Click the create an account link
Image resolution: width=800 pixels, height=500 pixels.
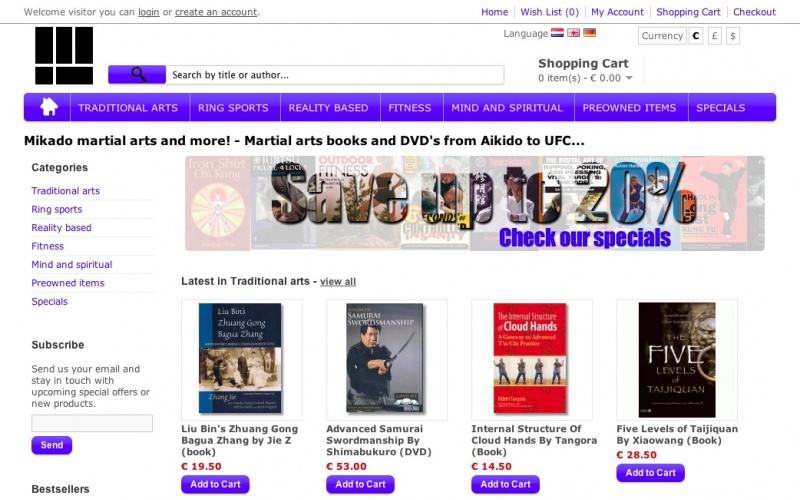pos(216,12)
